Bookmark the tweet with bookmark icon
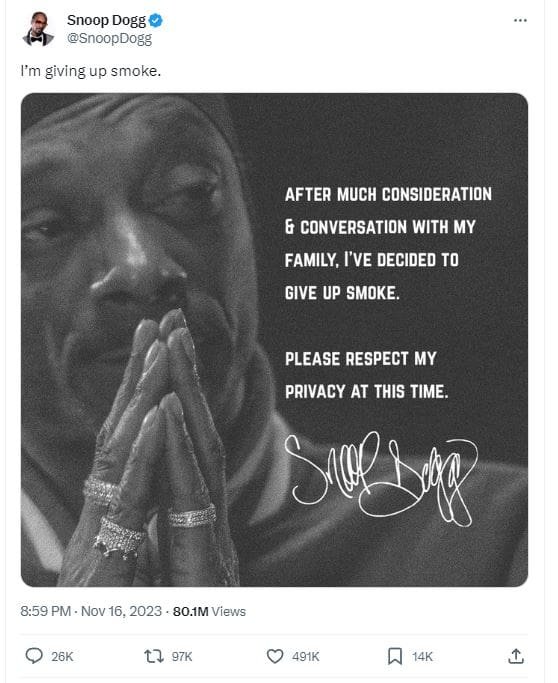 (395, 656)
